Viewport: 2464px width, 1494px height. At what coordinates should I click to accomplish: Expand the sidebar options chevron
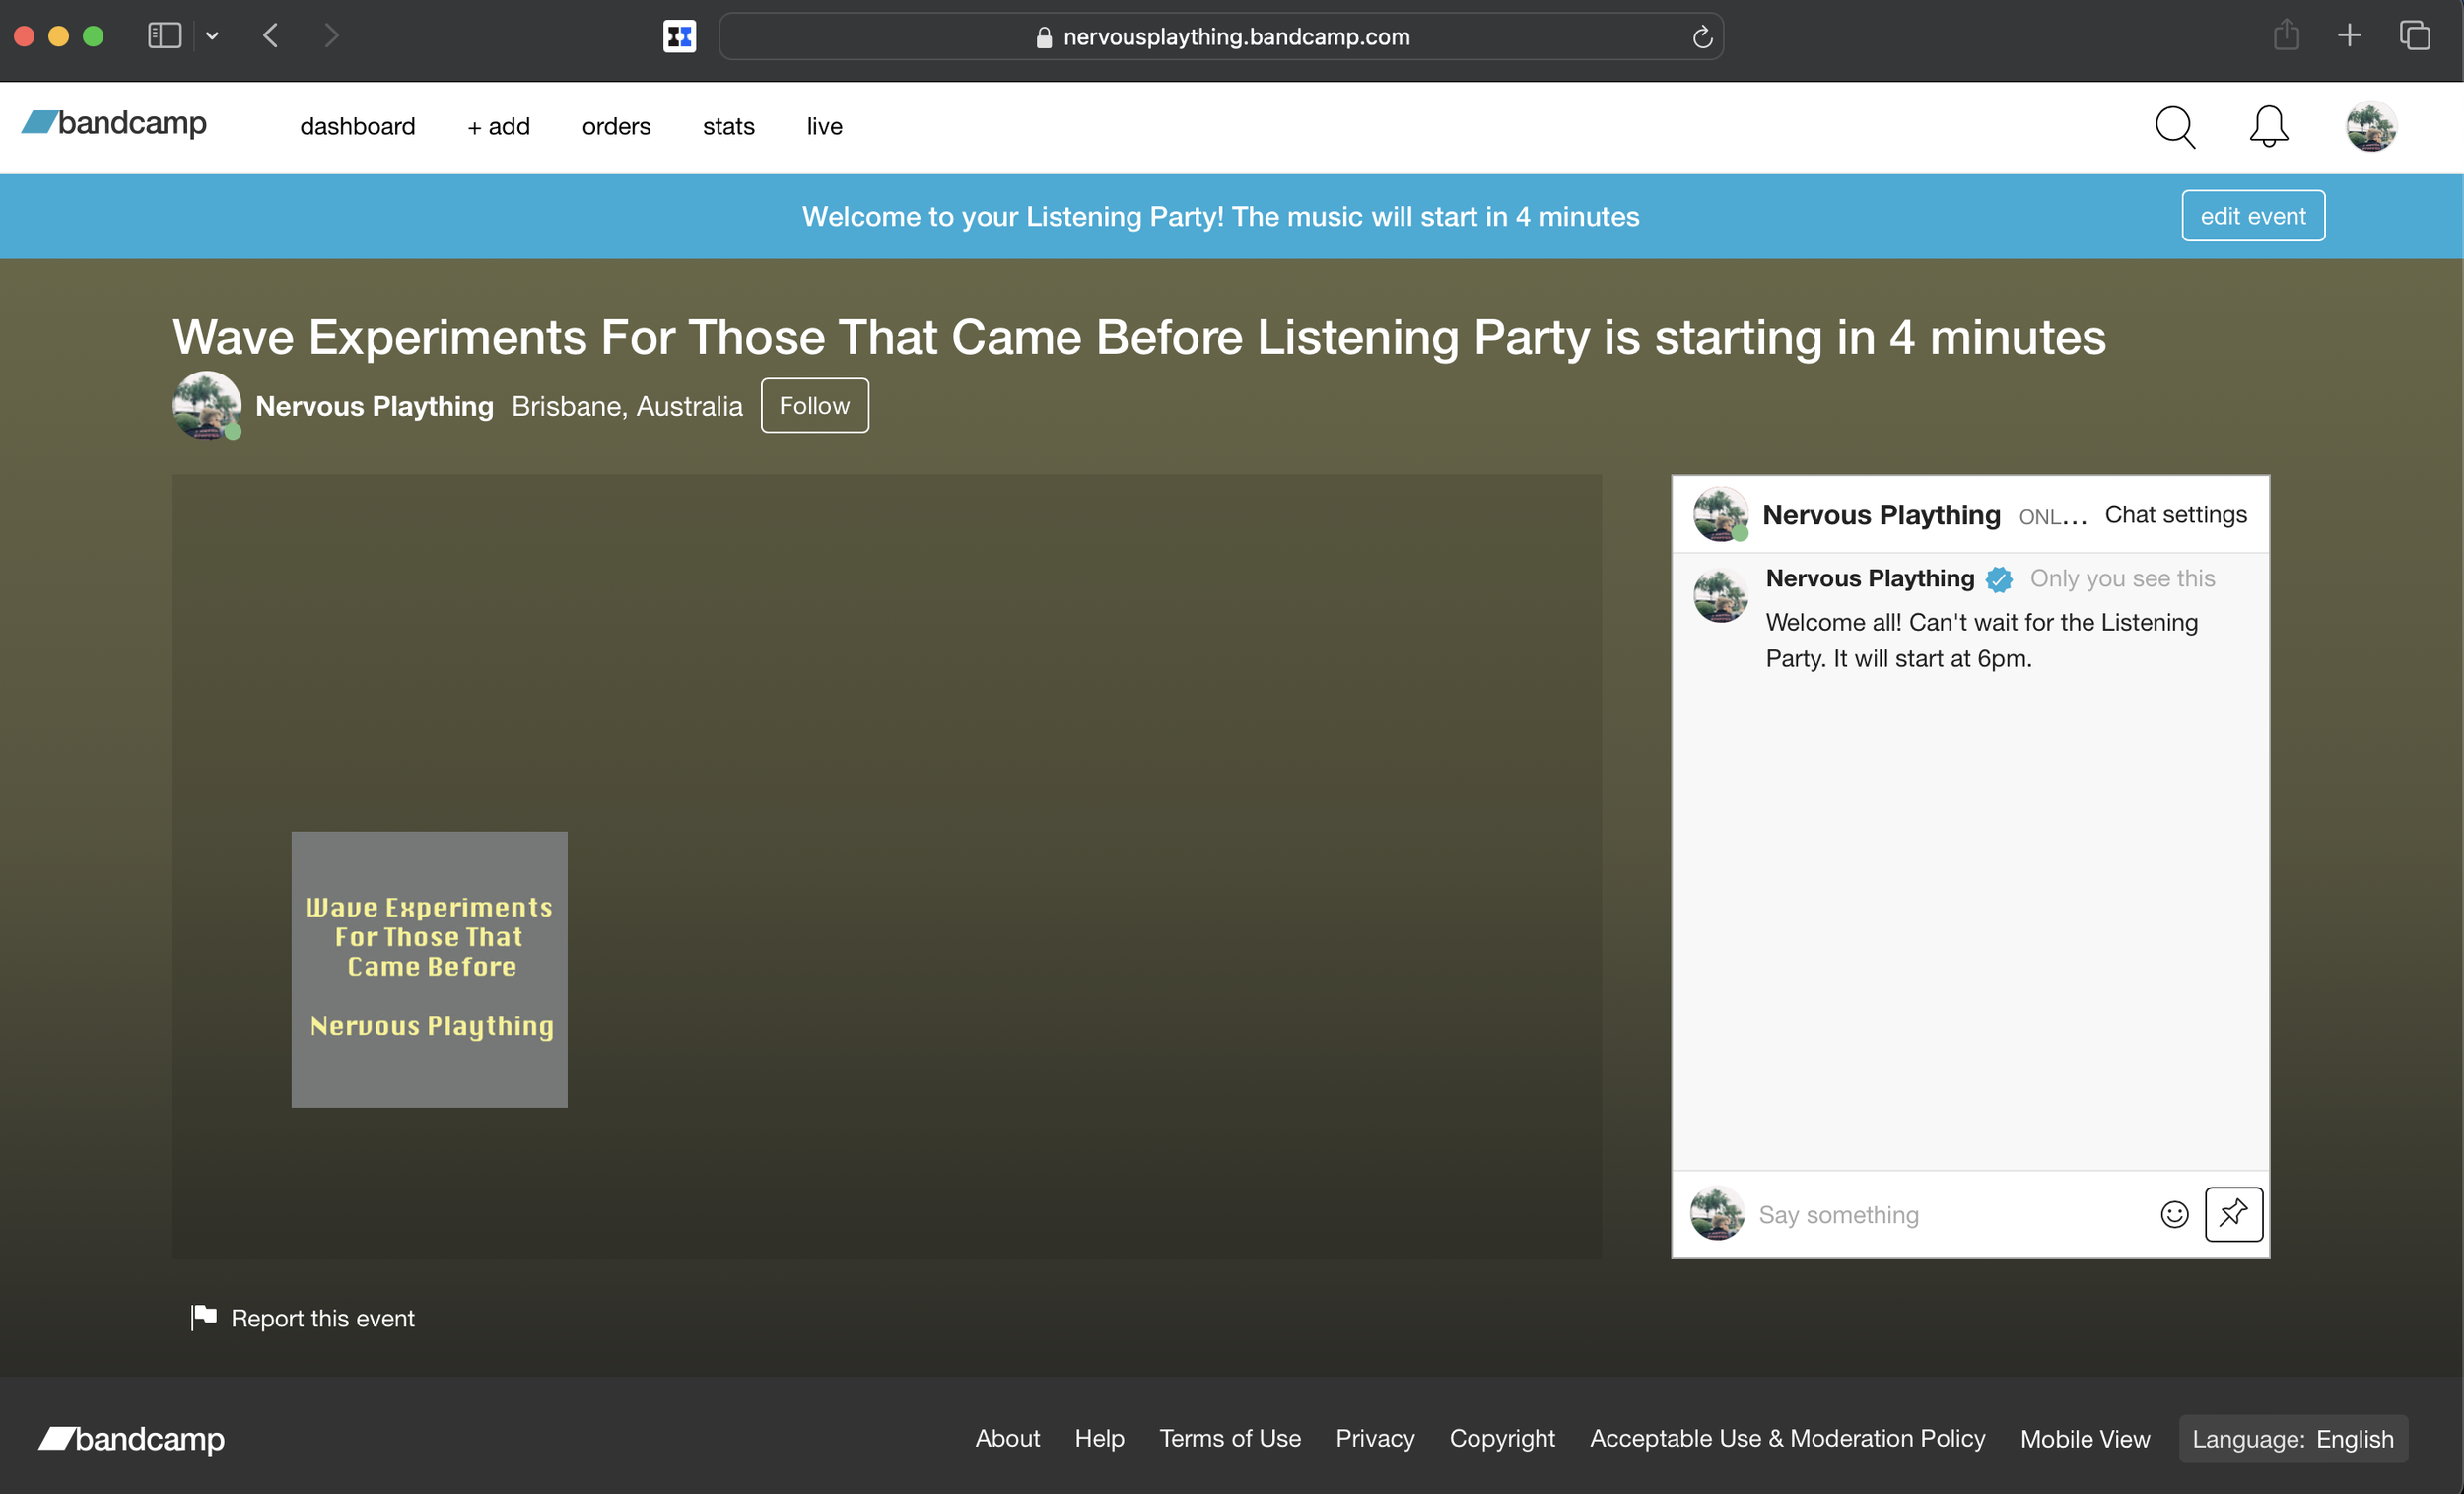pos(212,36)
